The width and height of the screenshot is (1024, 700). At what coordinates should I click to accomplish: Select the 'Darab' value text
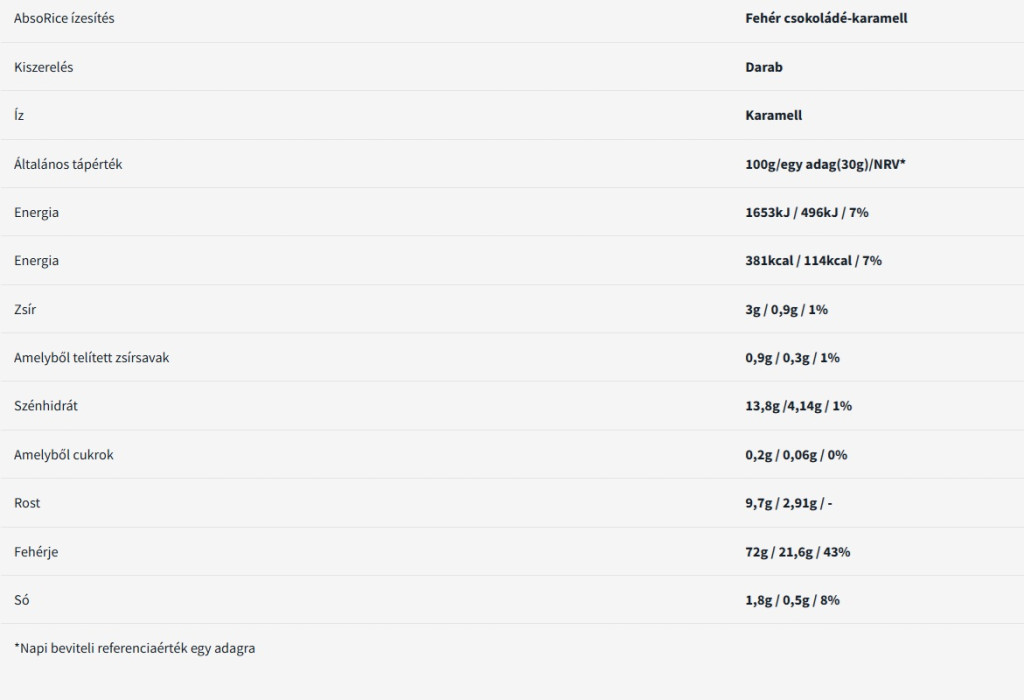764,67
